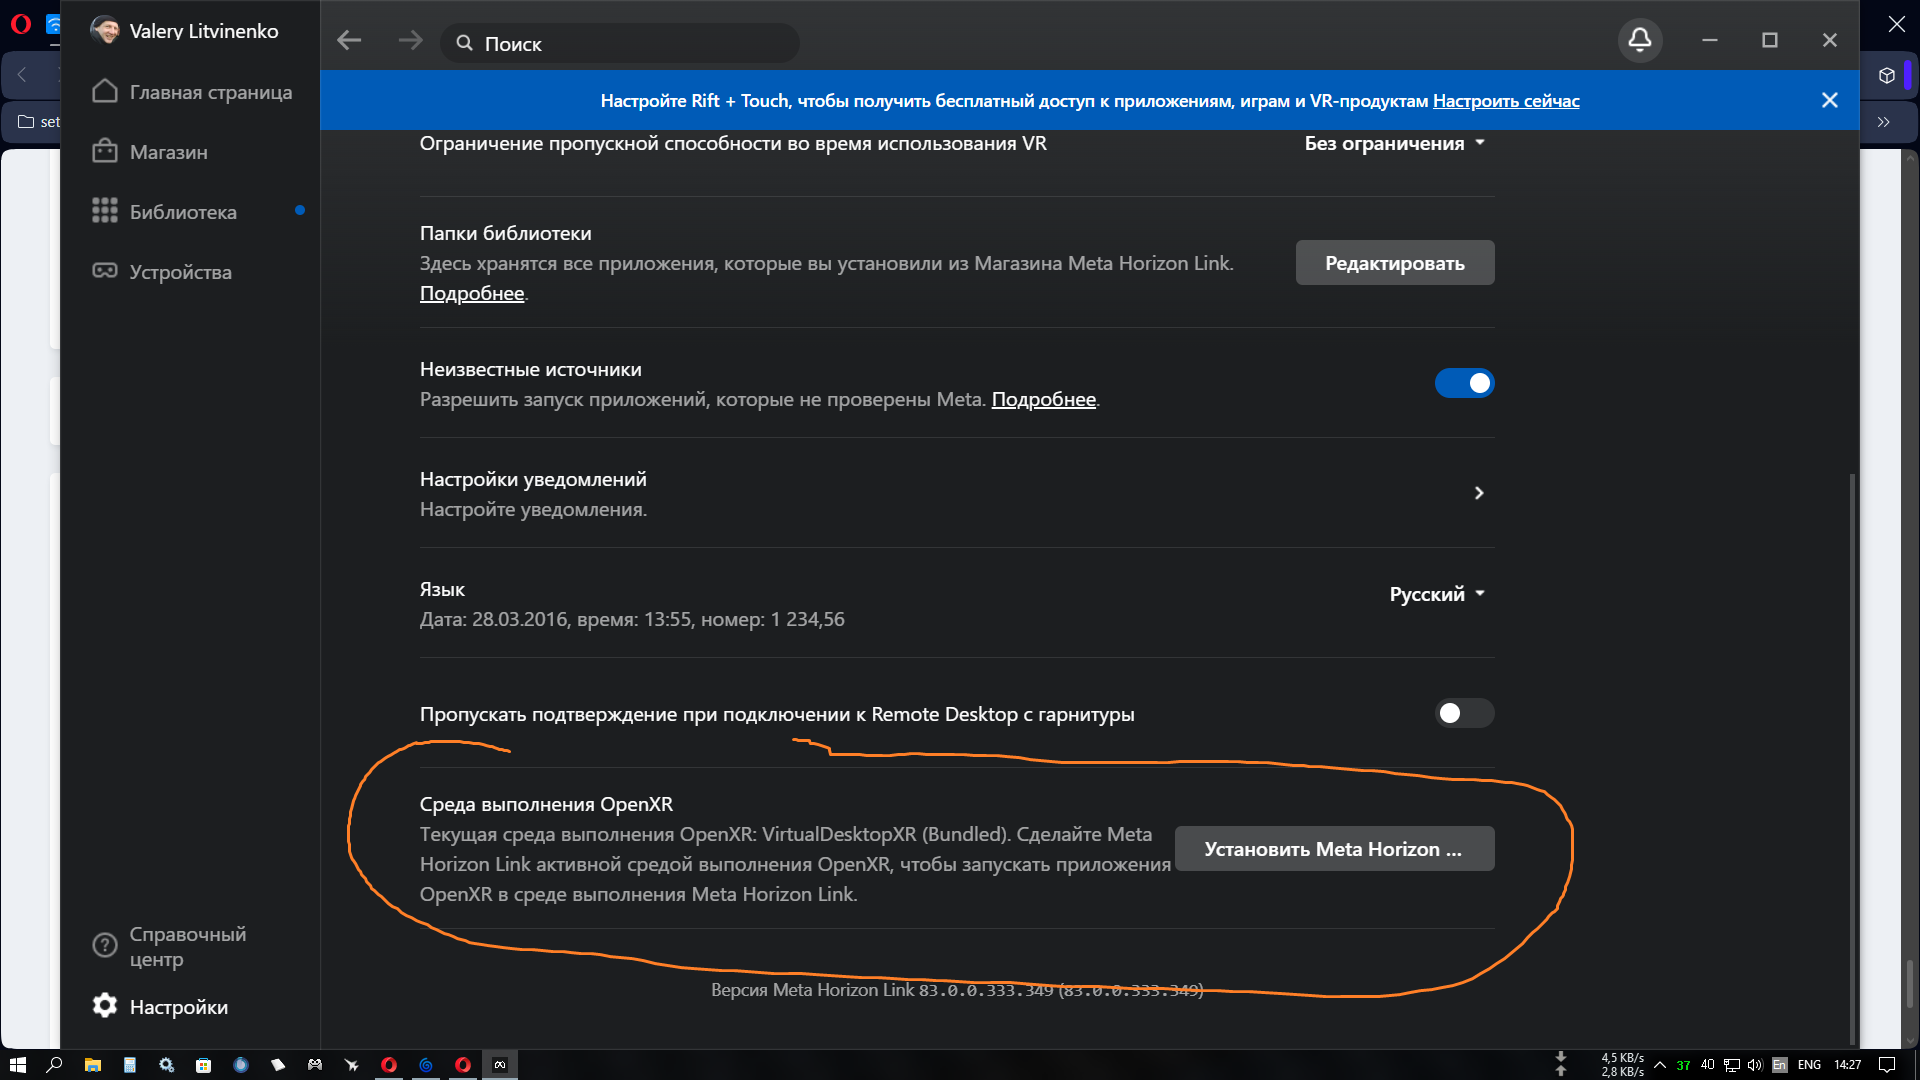The image size is (1920, 1080).
Task: Open Microsoft Store from taskbar
Action: [203, 1065]
